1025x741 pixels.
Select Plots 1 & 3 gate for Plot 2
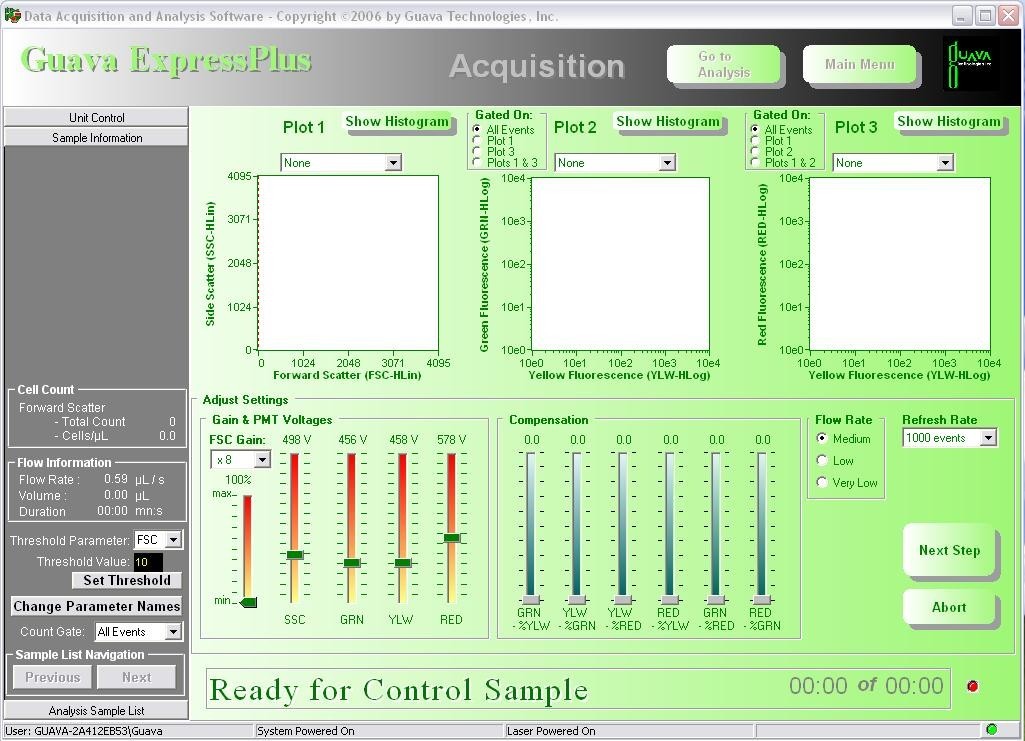(477, 162)
